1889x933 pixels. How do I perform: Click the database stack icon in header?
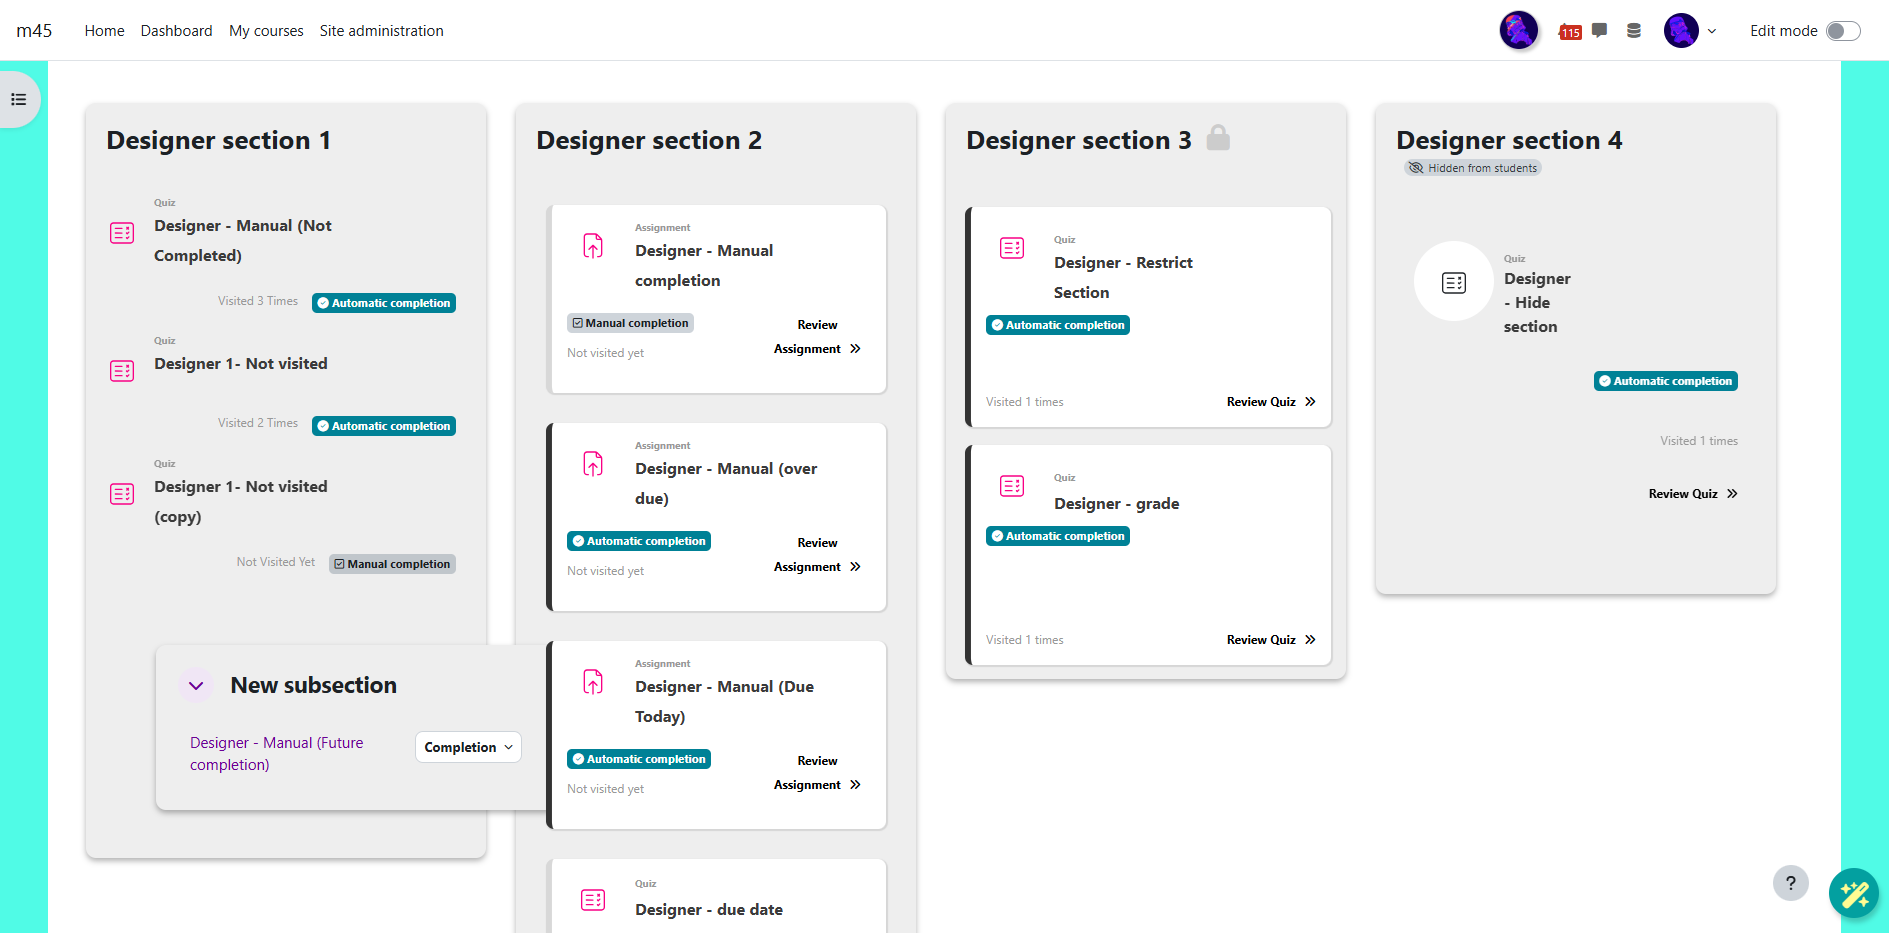(1634, 31)
